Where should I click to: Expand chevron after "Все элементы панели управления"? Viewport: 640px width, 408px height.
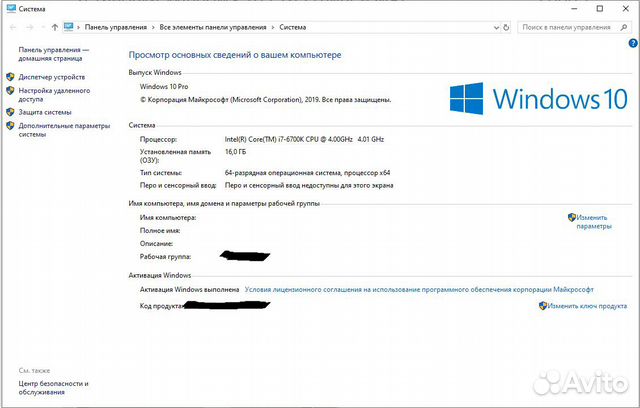(x=273, y=27)
